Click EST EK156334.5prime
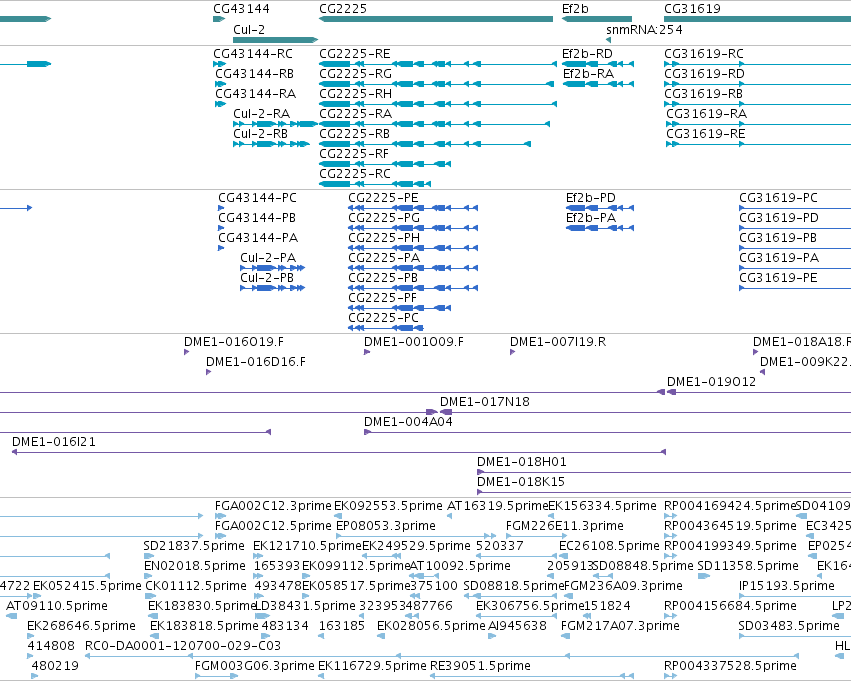Screen dimensions: 851x681 pyautogui.click(x=602, y=506)
